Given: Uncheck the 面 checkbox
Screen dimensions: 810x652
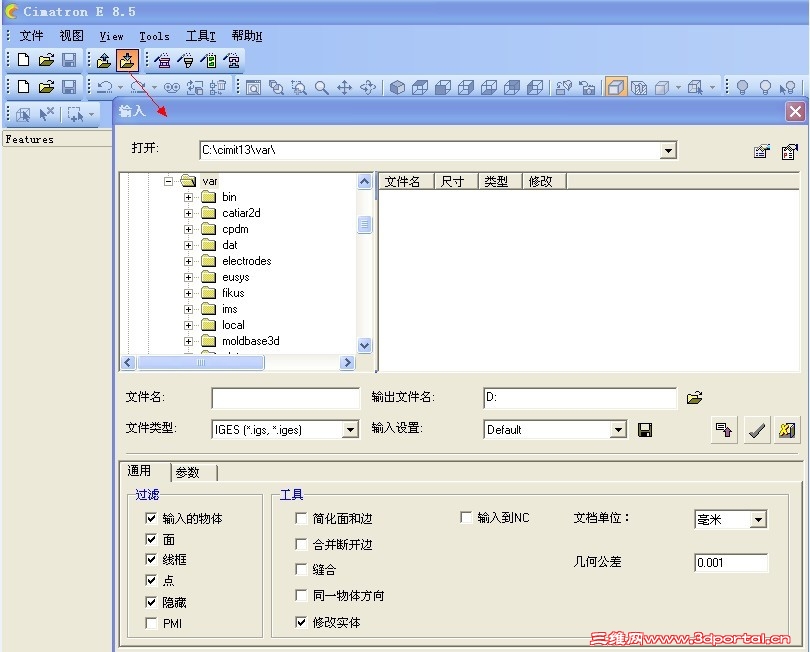Looking at the screenshot, I should click(151, 539).
